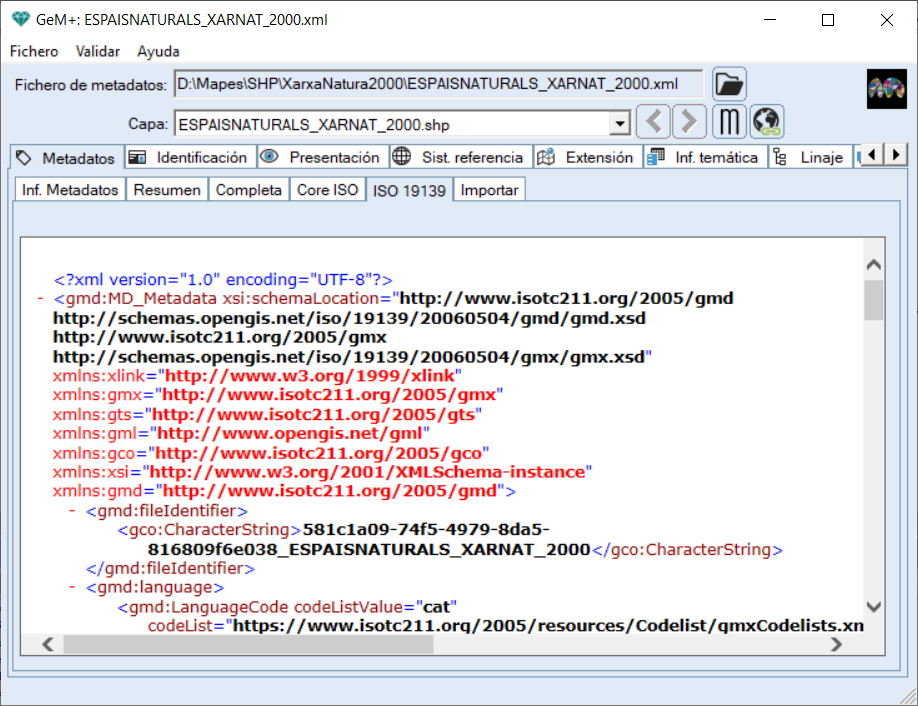Open the Fichero menu
Viewport: 918px width, 706px height.
click(34, 51)
